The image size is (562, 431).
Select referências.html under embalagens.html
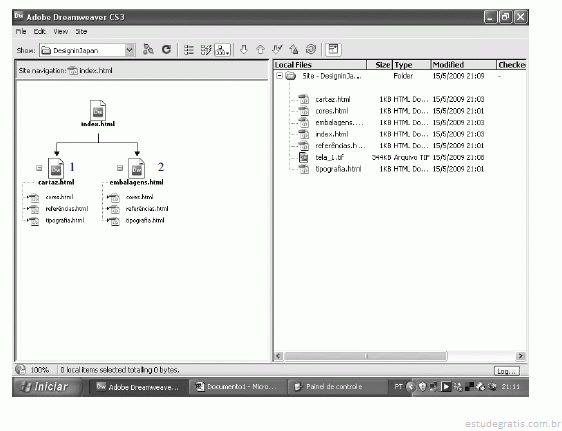(x=147, y=209)
